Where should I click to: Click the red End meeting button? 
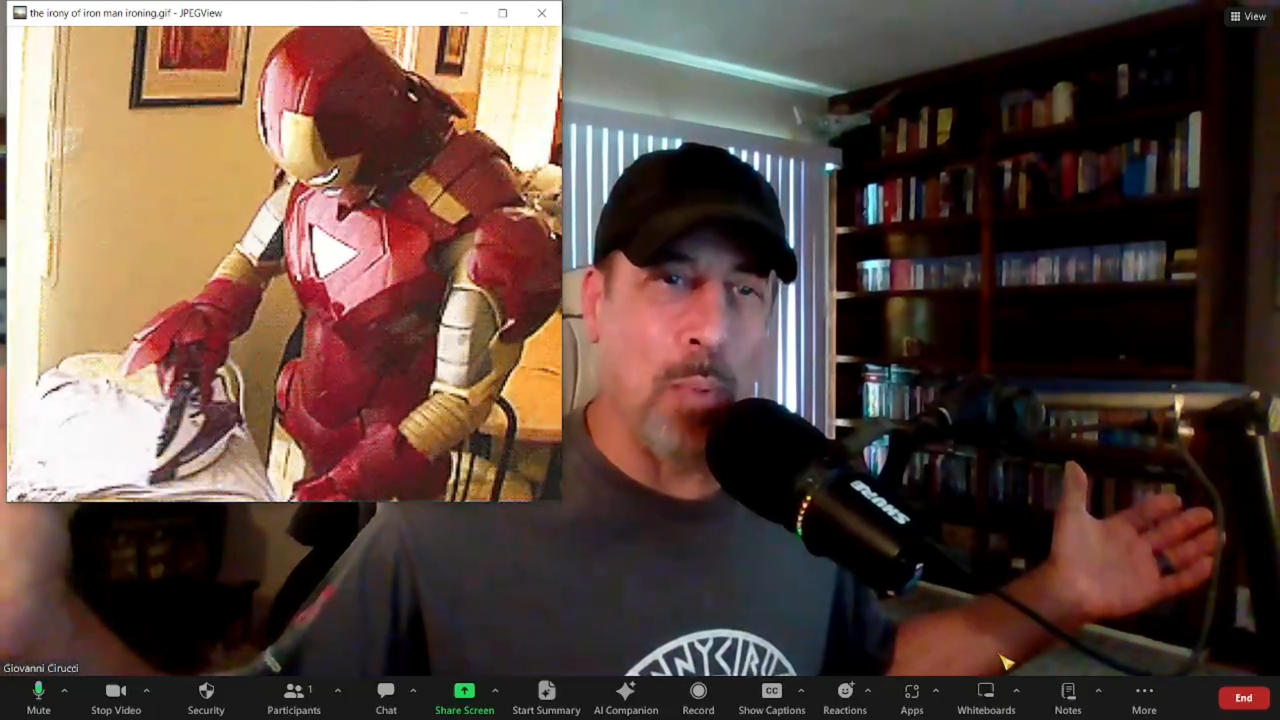pos(1243,698)
